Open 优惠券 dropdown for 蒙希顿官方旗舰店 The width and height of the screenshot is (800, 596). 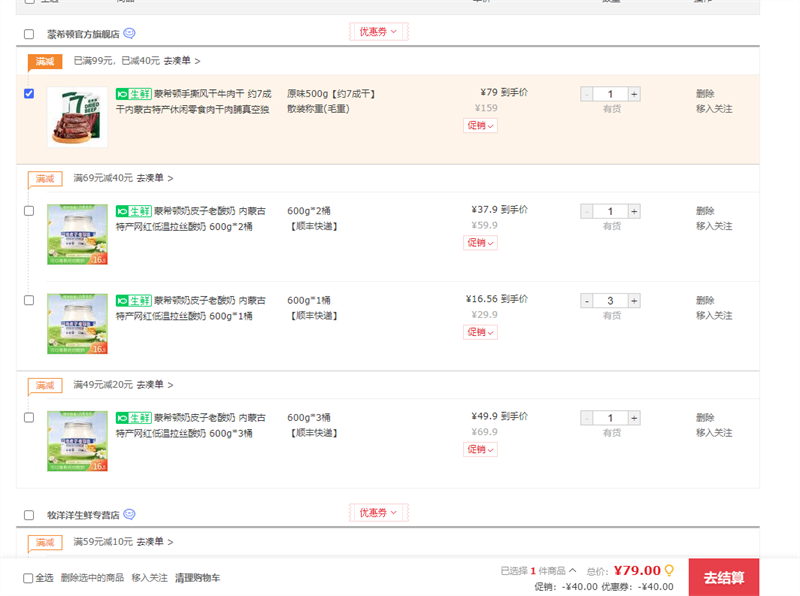[x=378, y=32]
